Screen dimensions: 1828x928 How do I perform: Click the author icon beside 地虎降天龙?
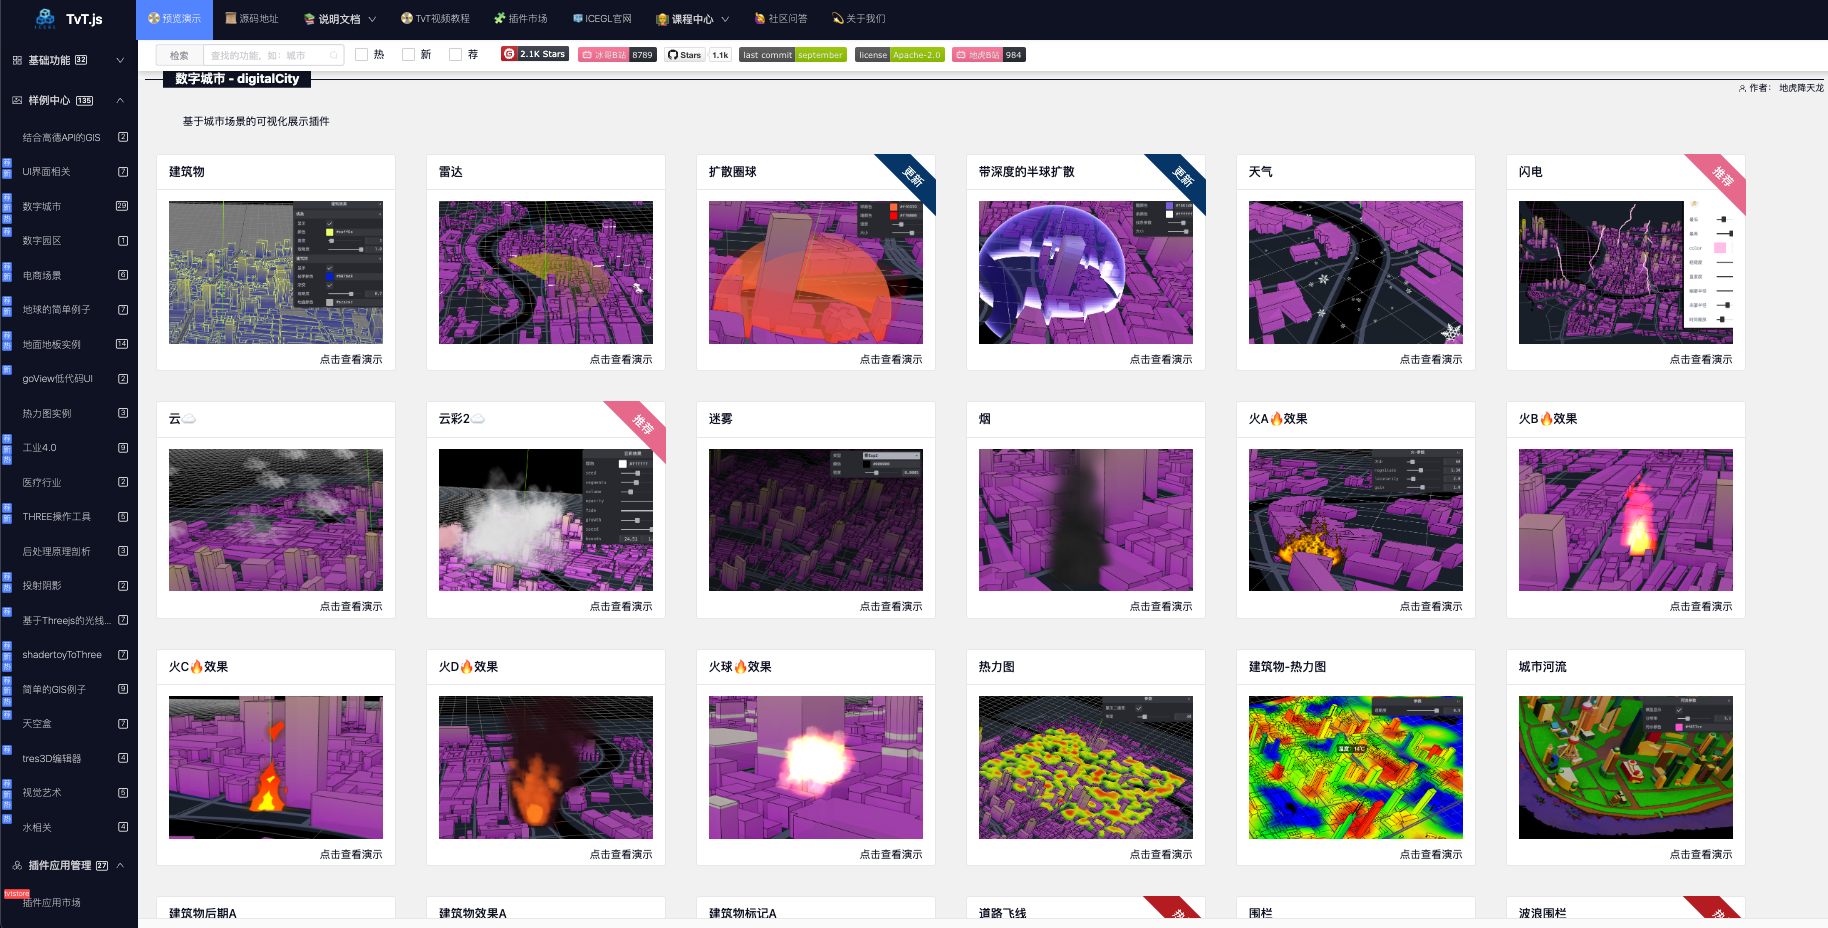tap(1742, 88)
